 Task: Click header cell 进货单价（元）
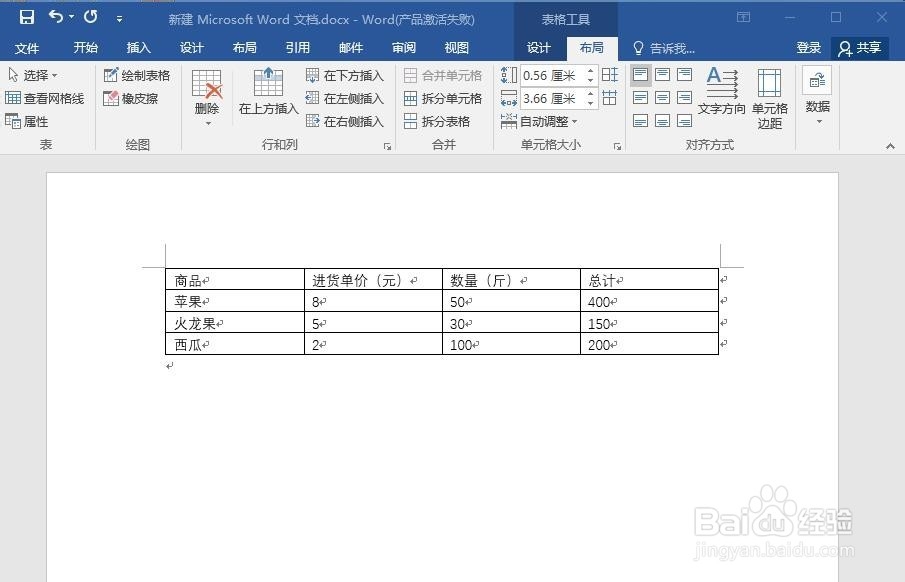373,280
